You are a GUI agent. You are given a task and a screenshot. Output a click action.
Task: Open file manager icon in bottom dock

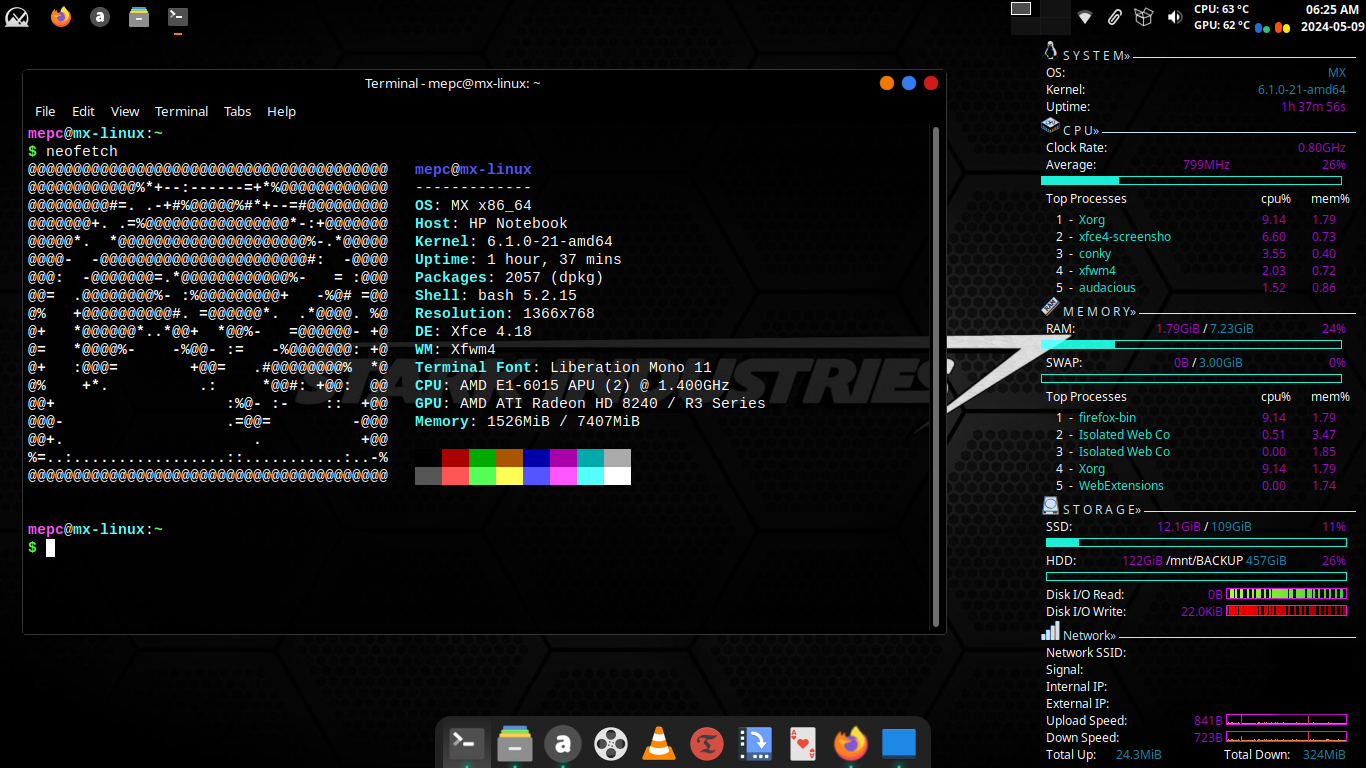tap(514, 743)
